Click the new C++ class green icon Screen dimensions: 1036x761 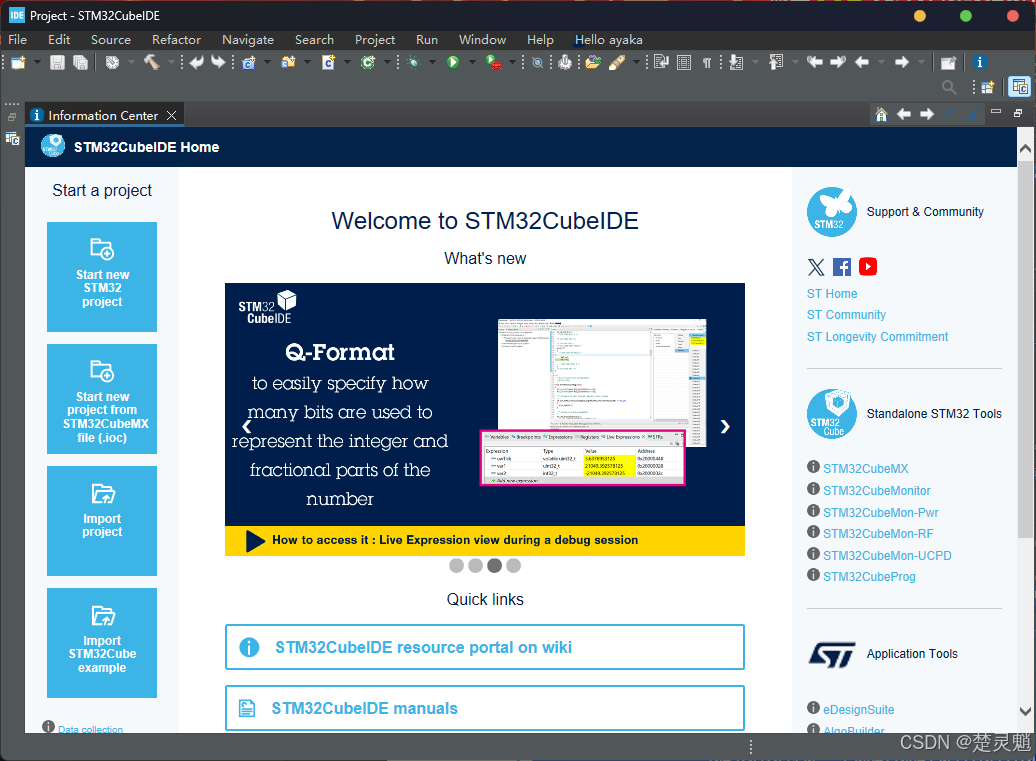click(x=368, y=63)
